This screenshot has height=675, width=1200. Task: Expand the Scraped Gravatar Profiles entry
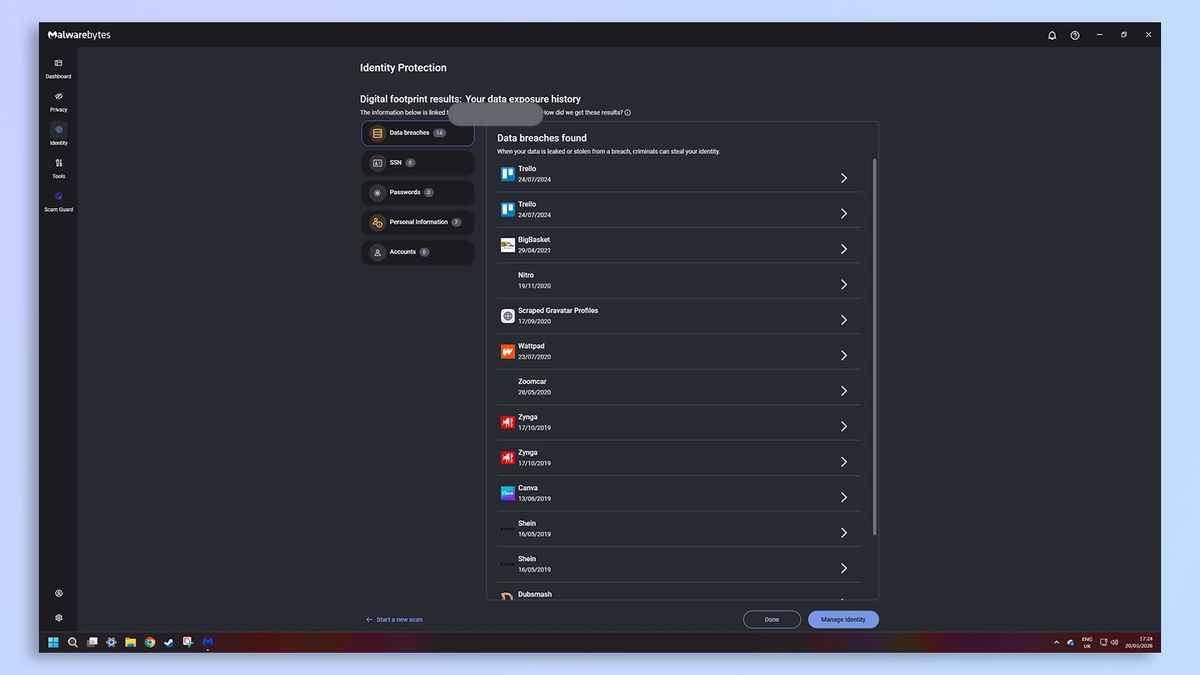[x=843, y=320]
